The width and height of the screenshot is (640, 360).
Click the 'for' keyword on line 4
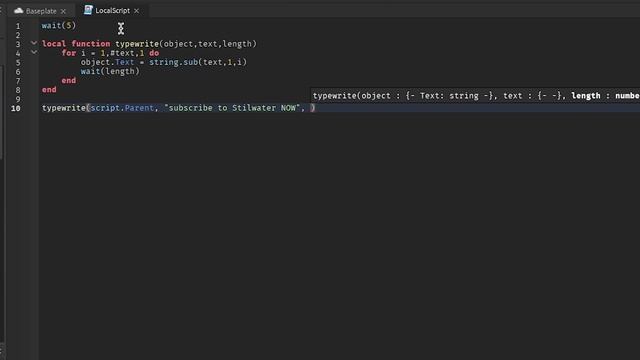(x=69, y=53)
